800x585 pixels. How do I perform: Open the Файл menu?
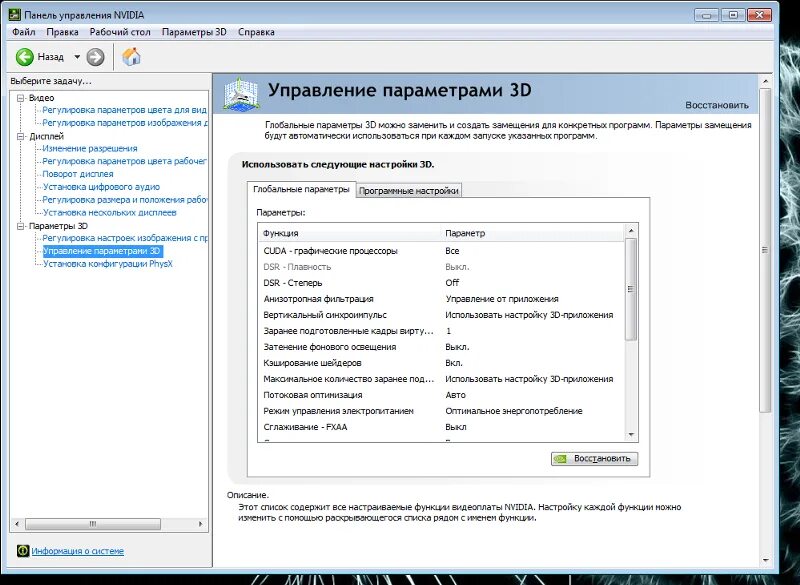(x=23, y=32)
